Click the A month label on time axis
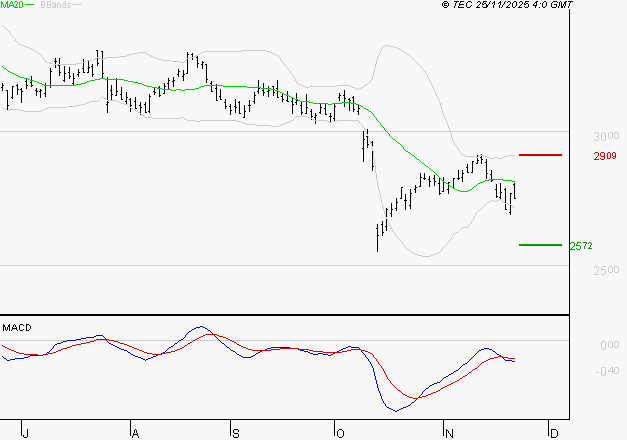 click(x=136, y=434)
